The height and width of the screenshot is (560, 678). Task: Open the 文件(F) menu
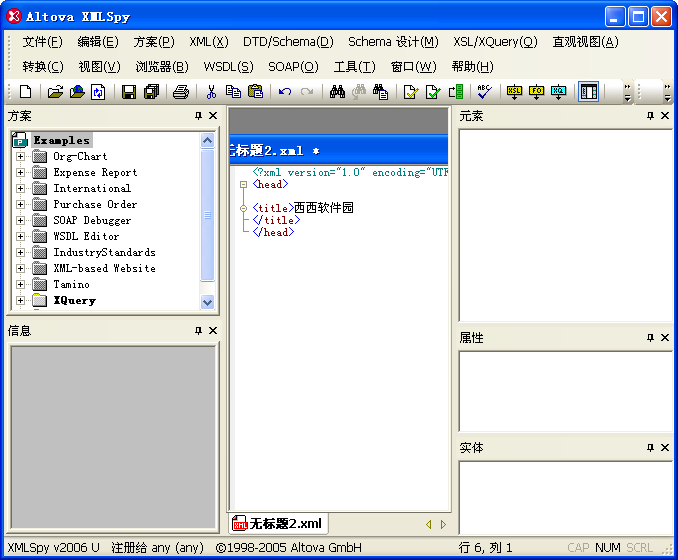click(x=42, y=42)
